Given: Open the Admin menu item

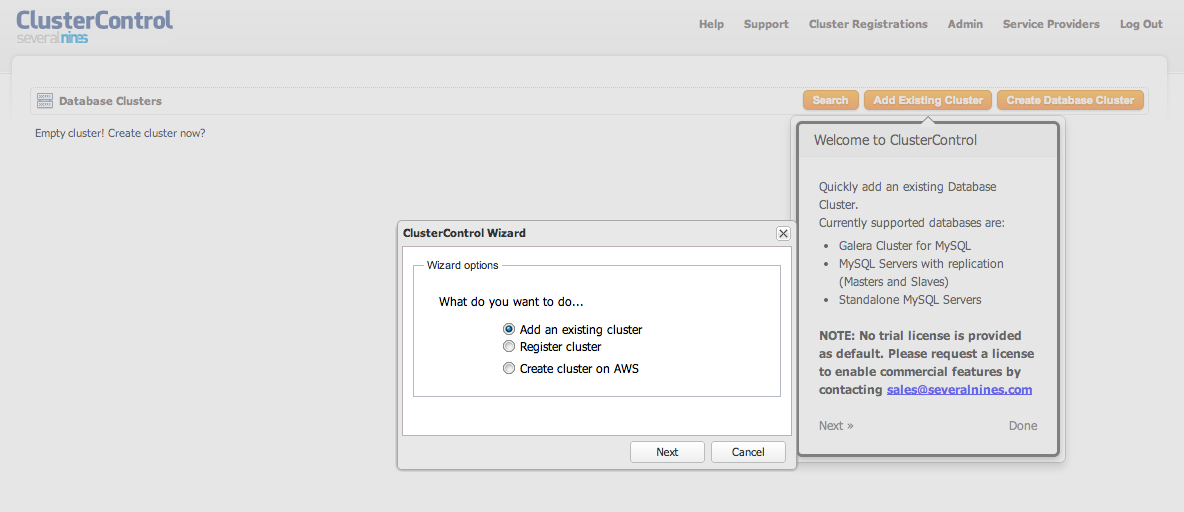Looking at the screenshot, I should click(x=965, y=24).
